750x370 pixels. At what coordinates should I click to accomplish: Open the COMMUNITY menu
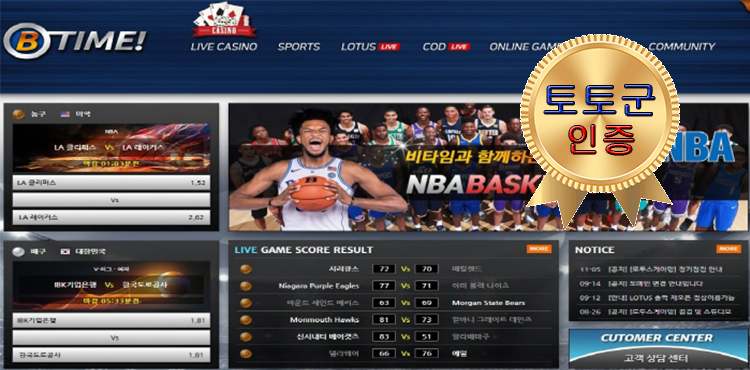click(682, 47)
